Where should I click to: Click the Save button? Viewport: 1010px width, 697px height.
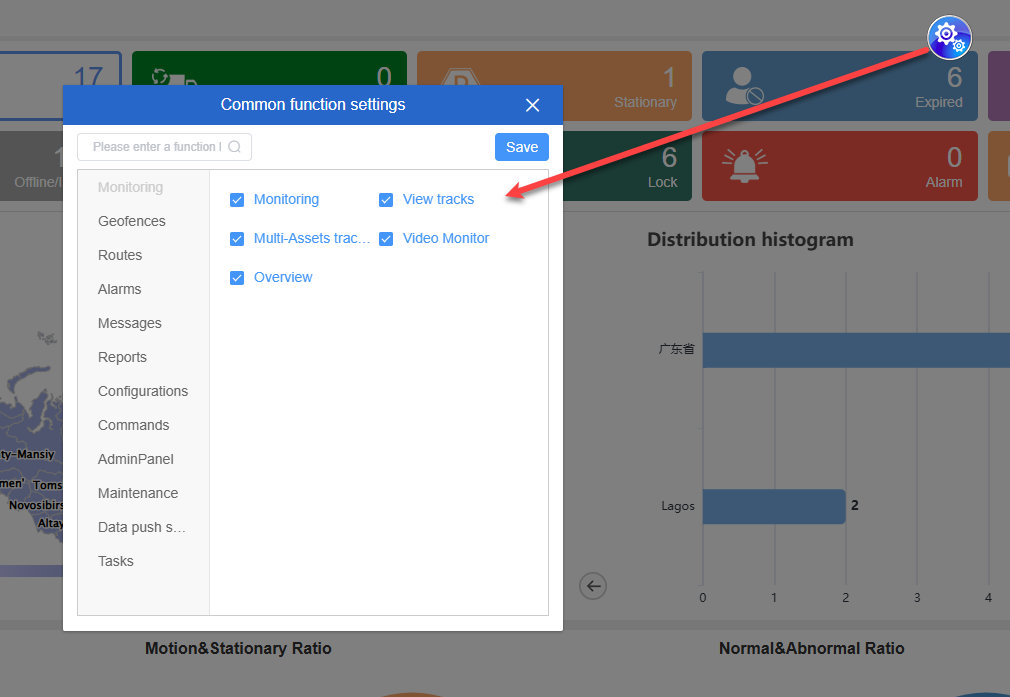522,147
